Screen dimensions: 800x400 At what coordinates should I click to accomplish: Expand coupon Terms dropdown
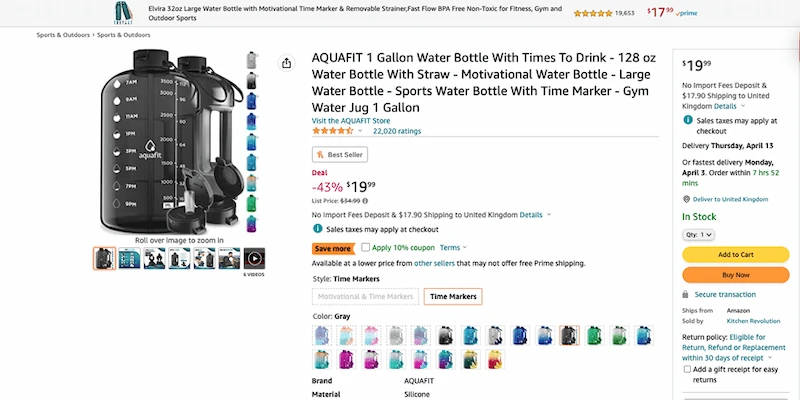click(x=454, y=247)
